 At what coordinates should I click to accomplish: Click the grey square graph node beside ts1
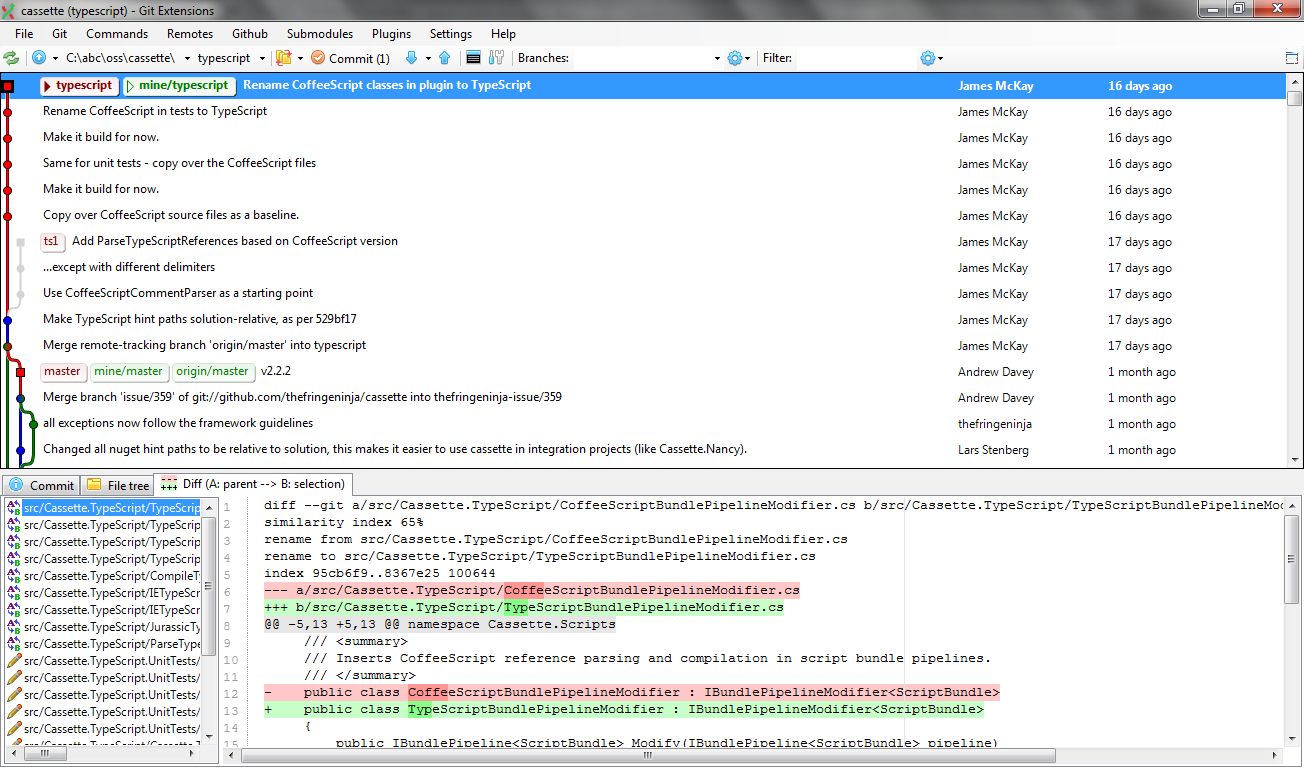20,242
